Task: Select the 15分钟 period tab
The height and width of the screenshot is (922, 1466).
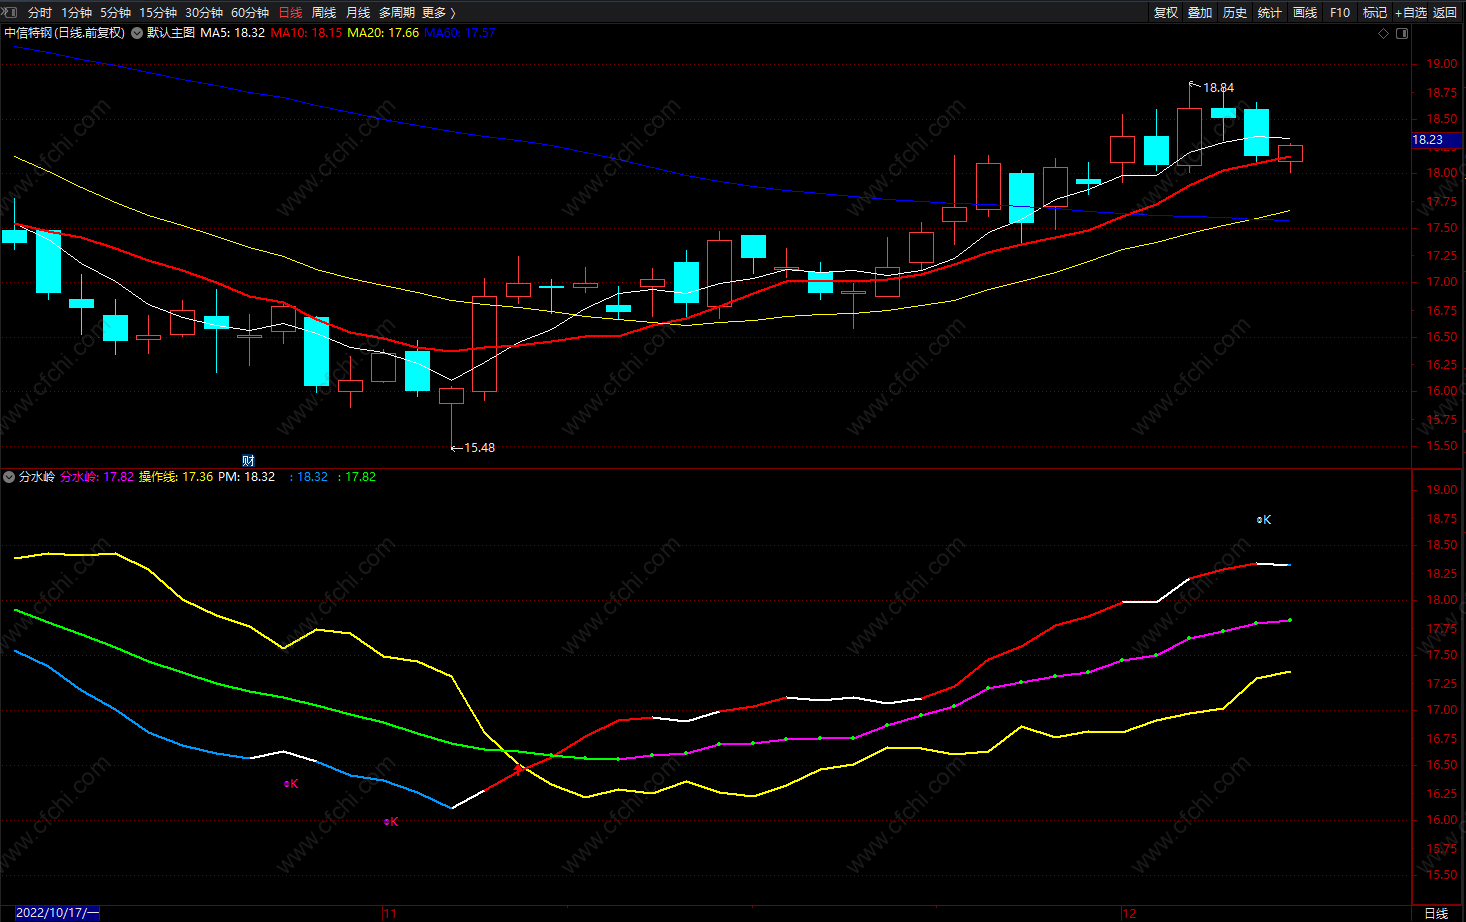Action: [x=158, y=12]
